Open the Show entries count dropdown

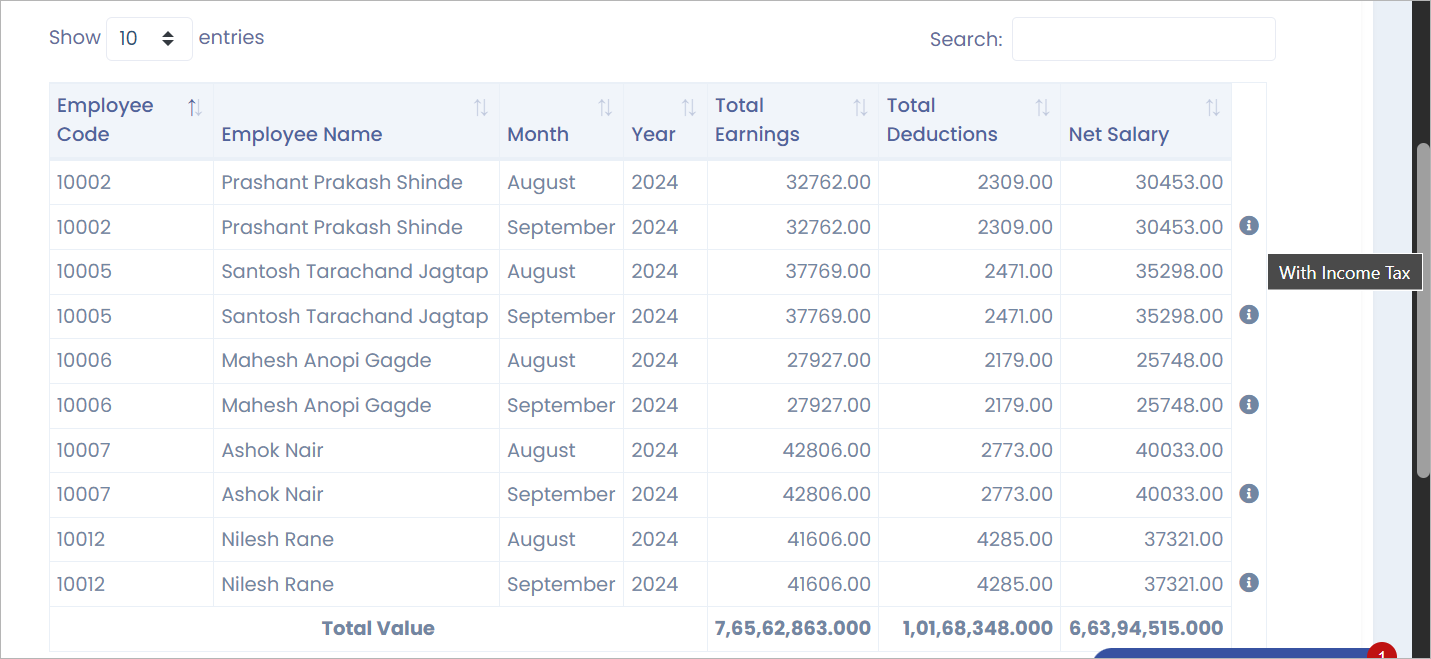148,39
